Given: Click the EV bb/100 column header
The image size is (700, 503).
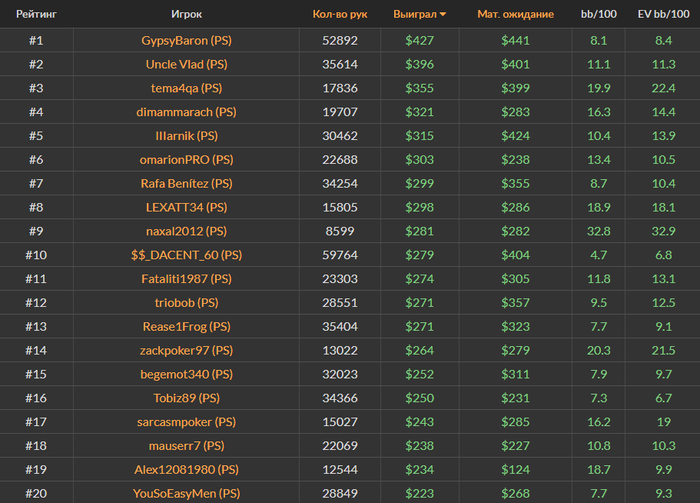Looking at the screenshot, I should (663, 14).
